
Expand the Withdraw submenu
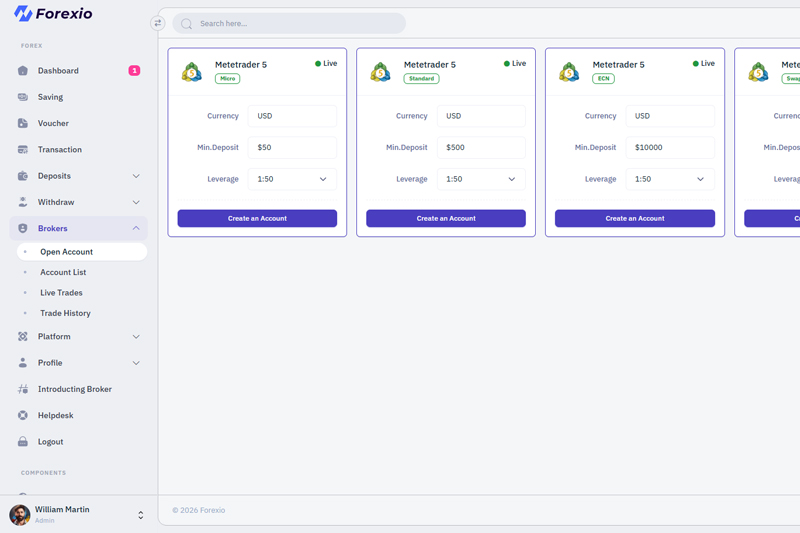click(136, 202)
